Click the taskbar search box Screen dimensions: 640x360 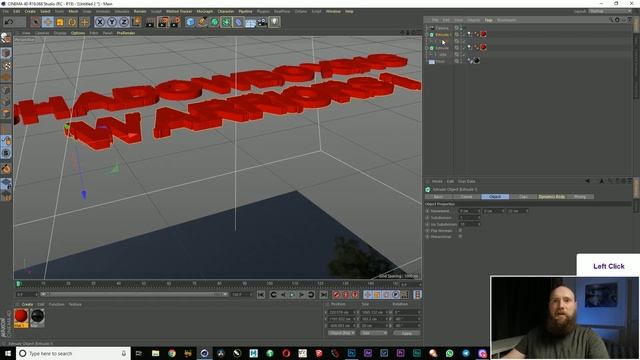pyautogui.click(x=73, y=353)
